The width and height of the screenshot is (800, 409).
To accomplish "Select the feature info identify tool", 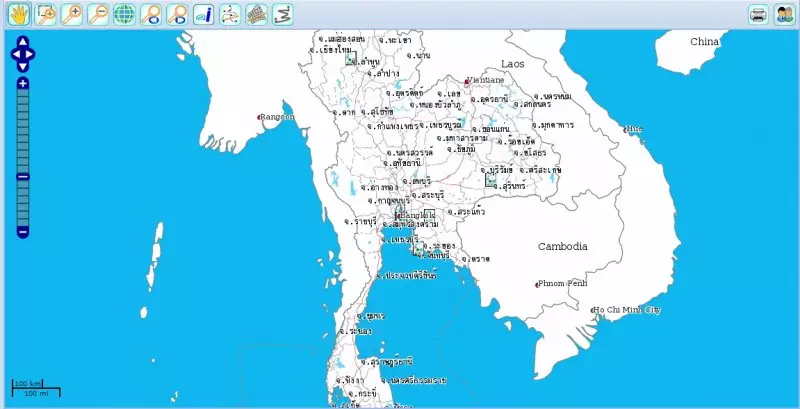I will point(203,14).
